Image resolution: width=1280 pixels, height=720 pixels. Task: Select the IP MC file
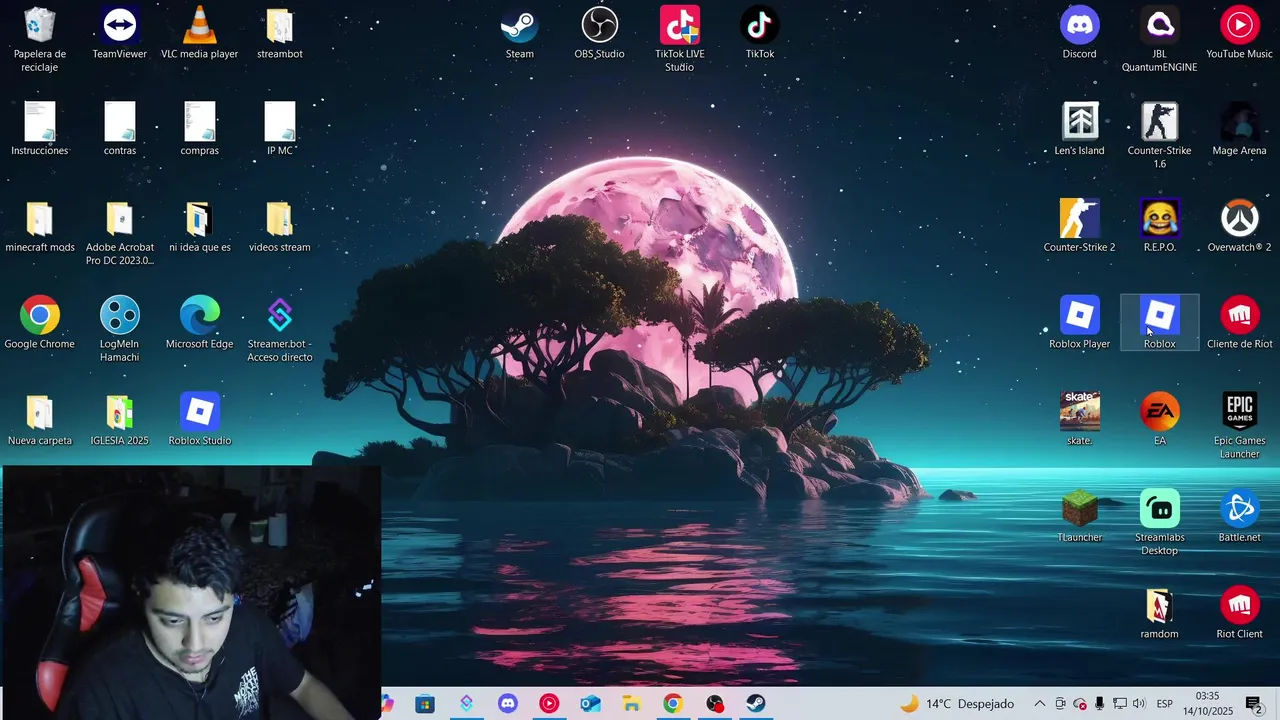tap(280, 130)
